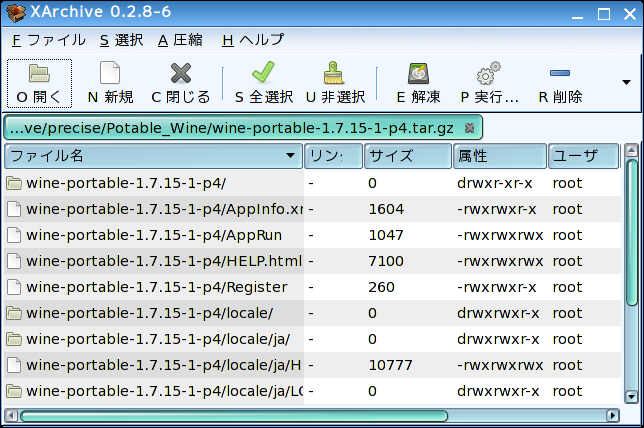Click the 非選択 (Deselect) brush icon

334,73
